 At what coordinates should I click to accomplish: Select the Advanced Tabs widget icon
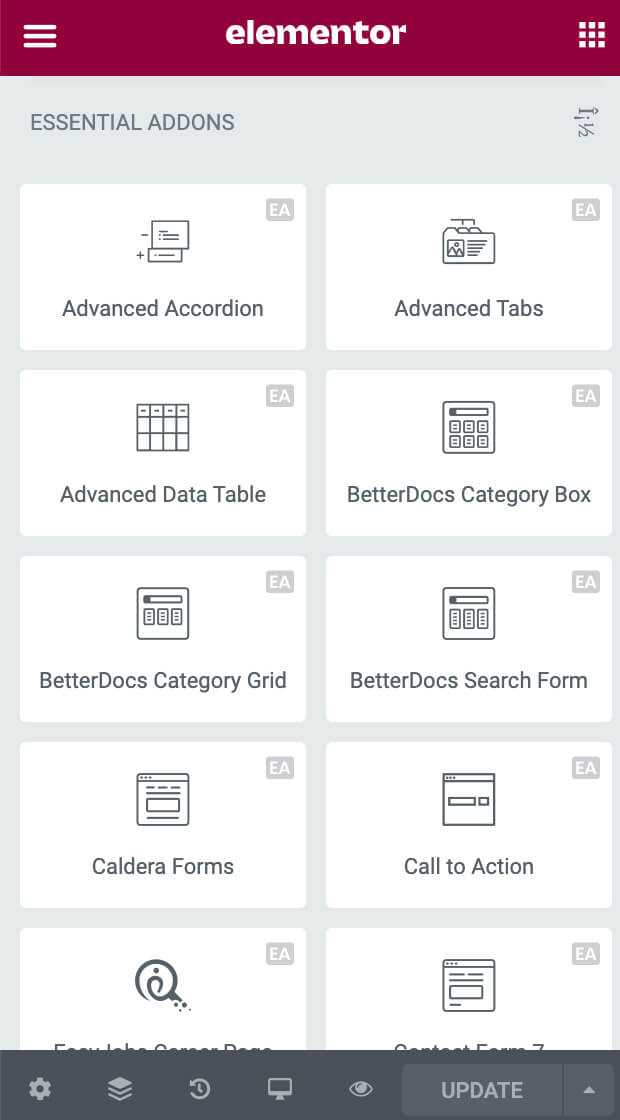468,241
